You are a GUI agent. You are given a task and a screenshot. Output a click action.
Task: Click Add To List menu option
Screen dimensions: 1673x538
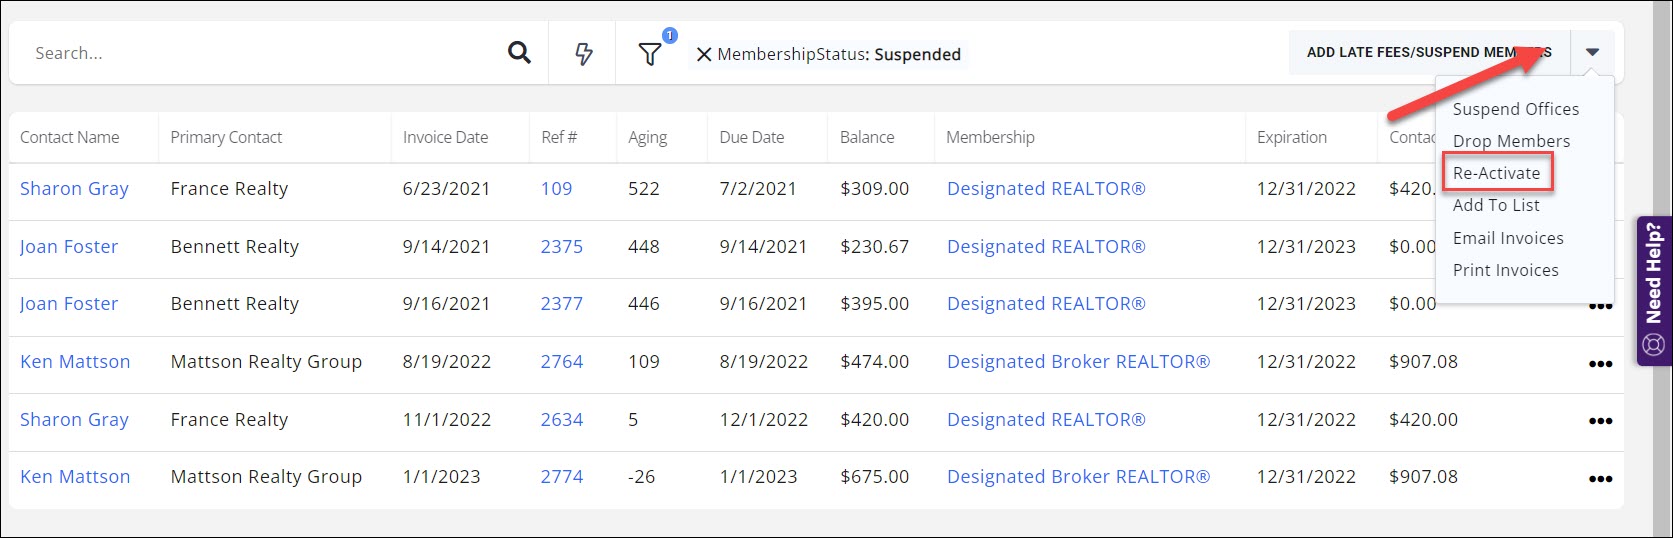point(1496,205)
